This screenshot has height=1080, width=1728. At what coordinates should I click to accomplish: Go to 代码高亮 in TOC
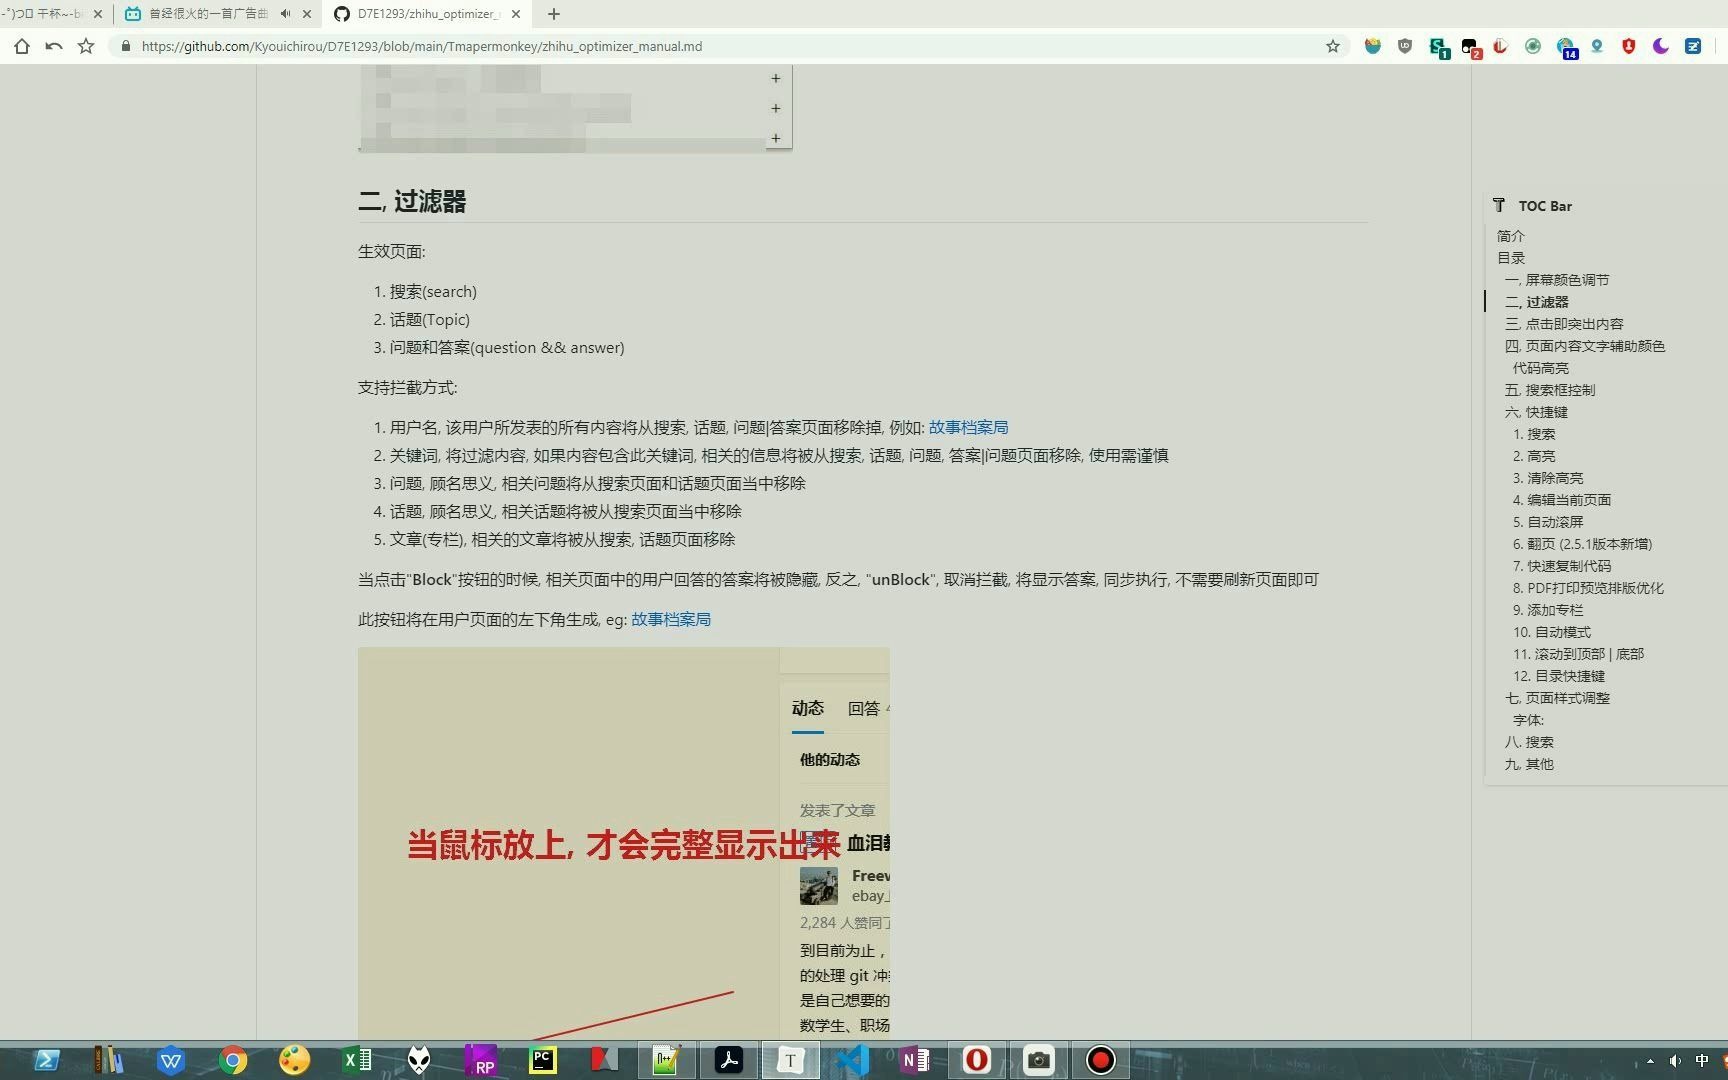pyautogui.click(x=1541, y=368)
